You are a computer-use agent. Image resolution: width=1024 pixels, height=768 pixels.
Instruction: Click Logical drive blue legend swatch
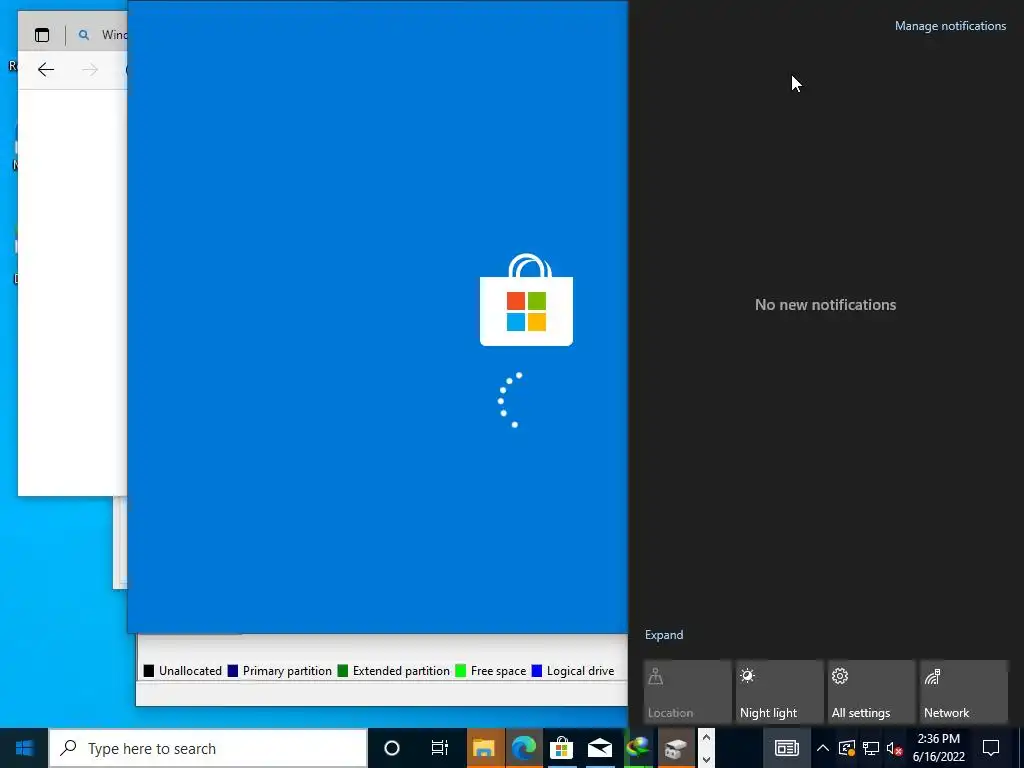pyautogui.click(x=537, y=671)
